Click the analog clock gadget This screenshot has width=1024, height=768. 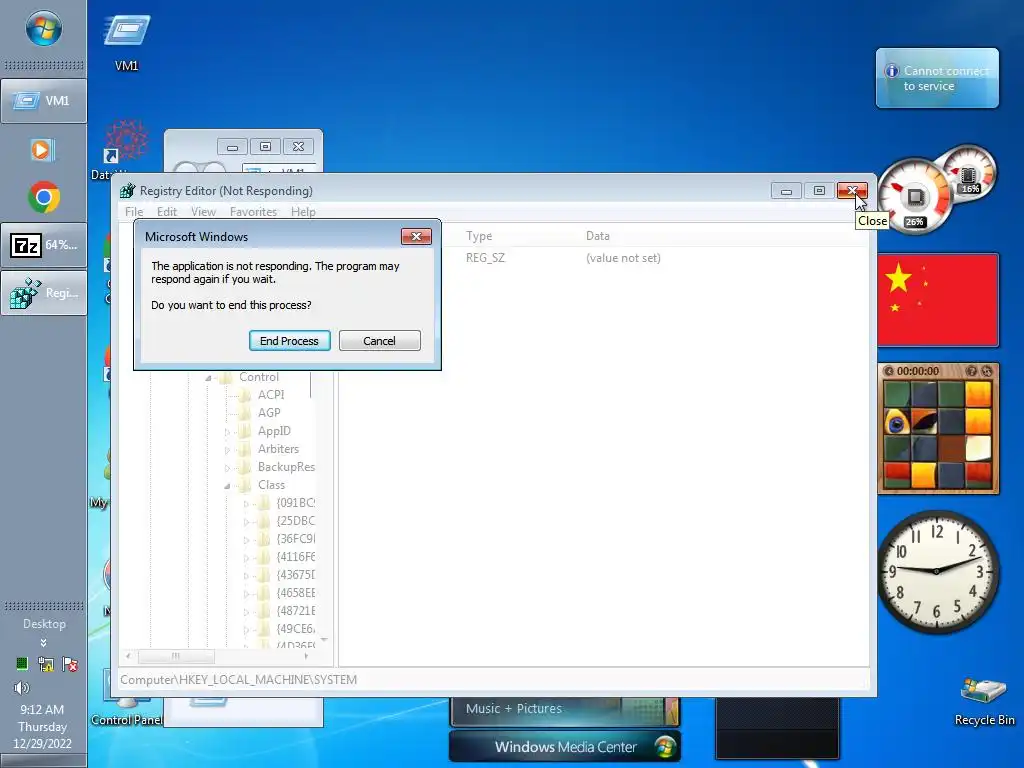[937, 572]
